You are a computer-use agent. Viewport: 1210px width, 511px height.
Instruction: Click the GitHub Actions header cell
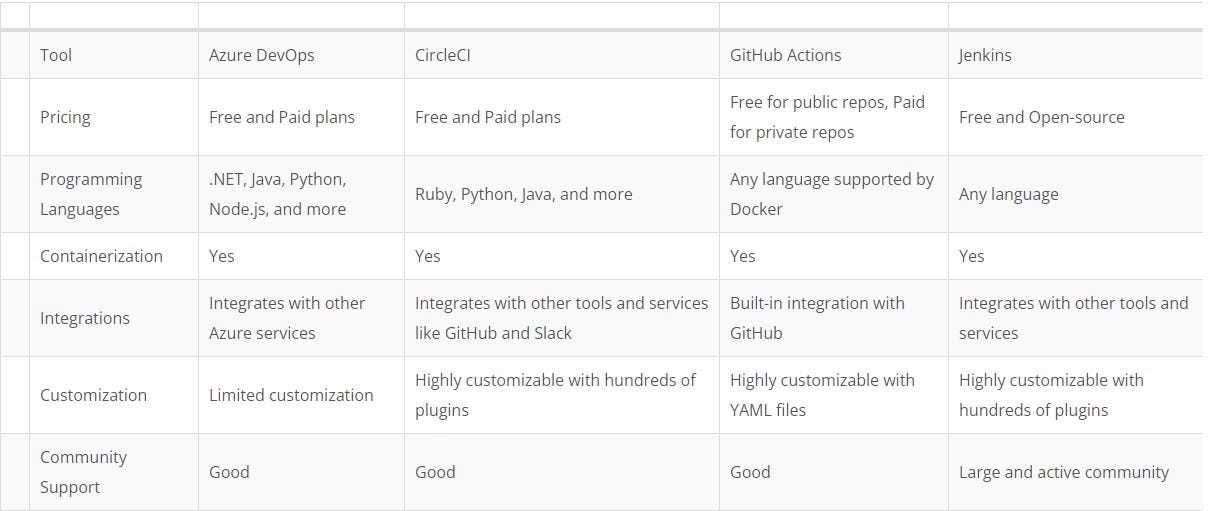point(834,55)
